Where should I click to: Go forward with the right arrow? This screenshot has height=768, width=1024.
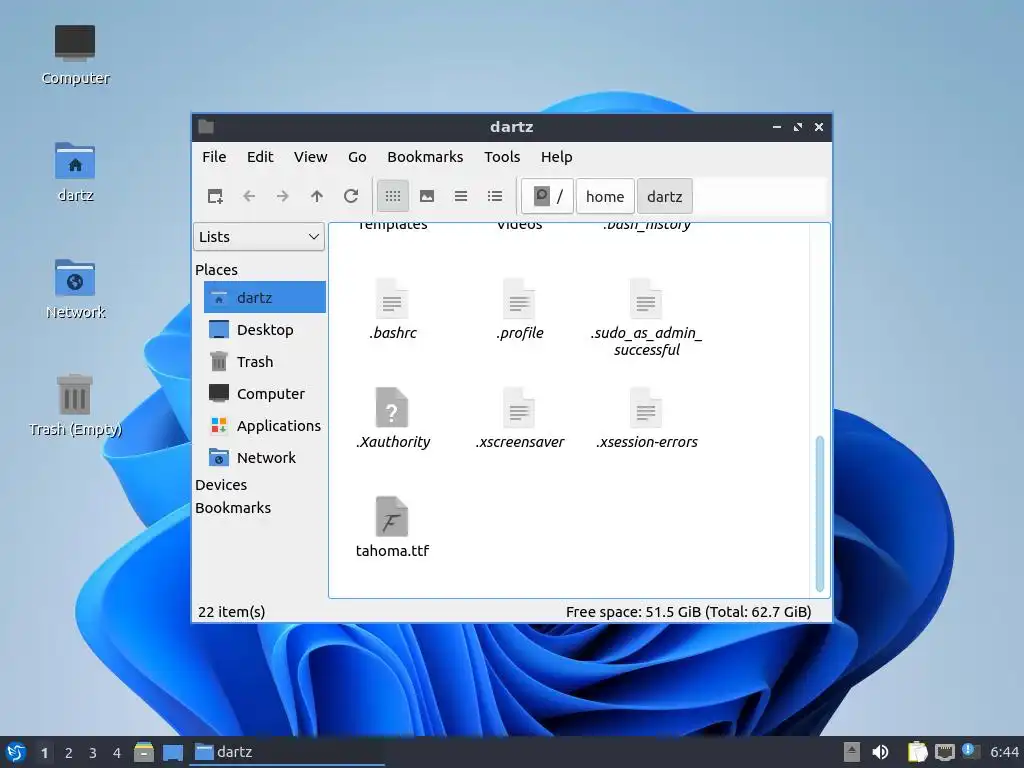pyautogui.click(x=283, y=196)
